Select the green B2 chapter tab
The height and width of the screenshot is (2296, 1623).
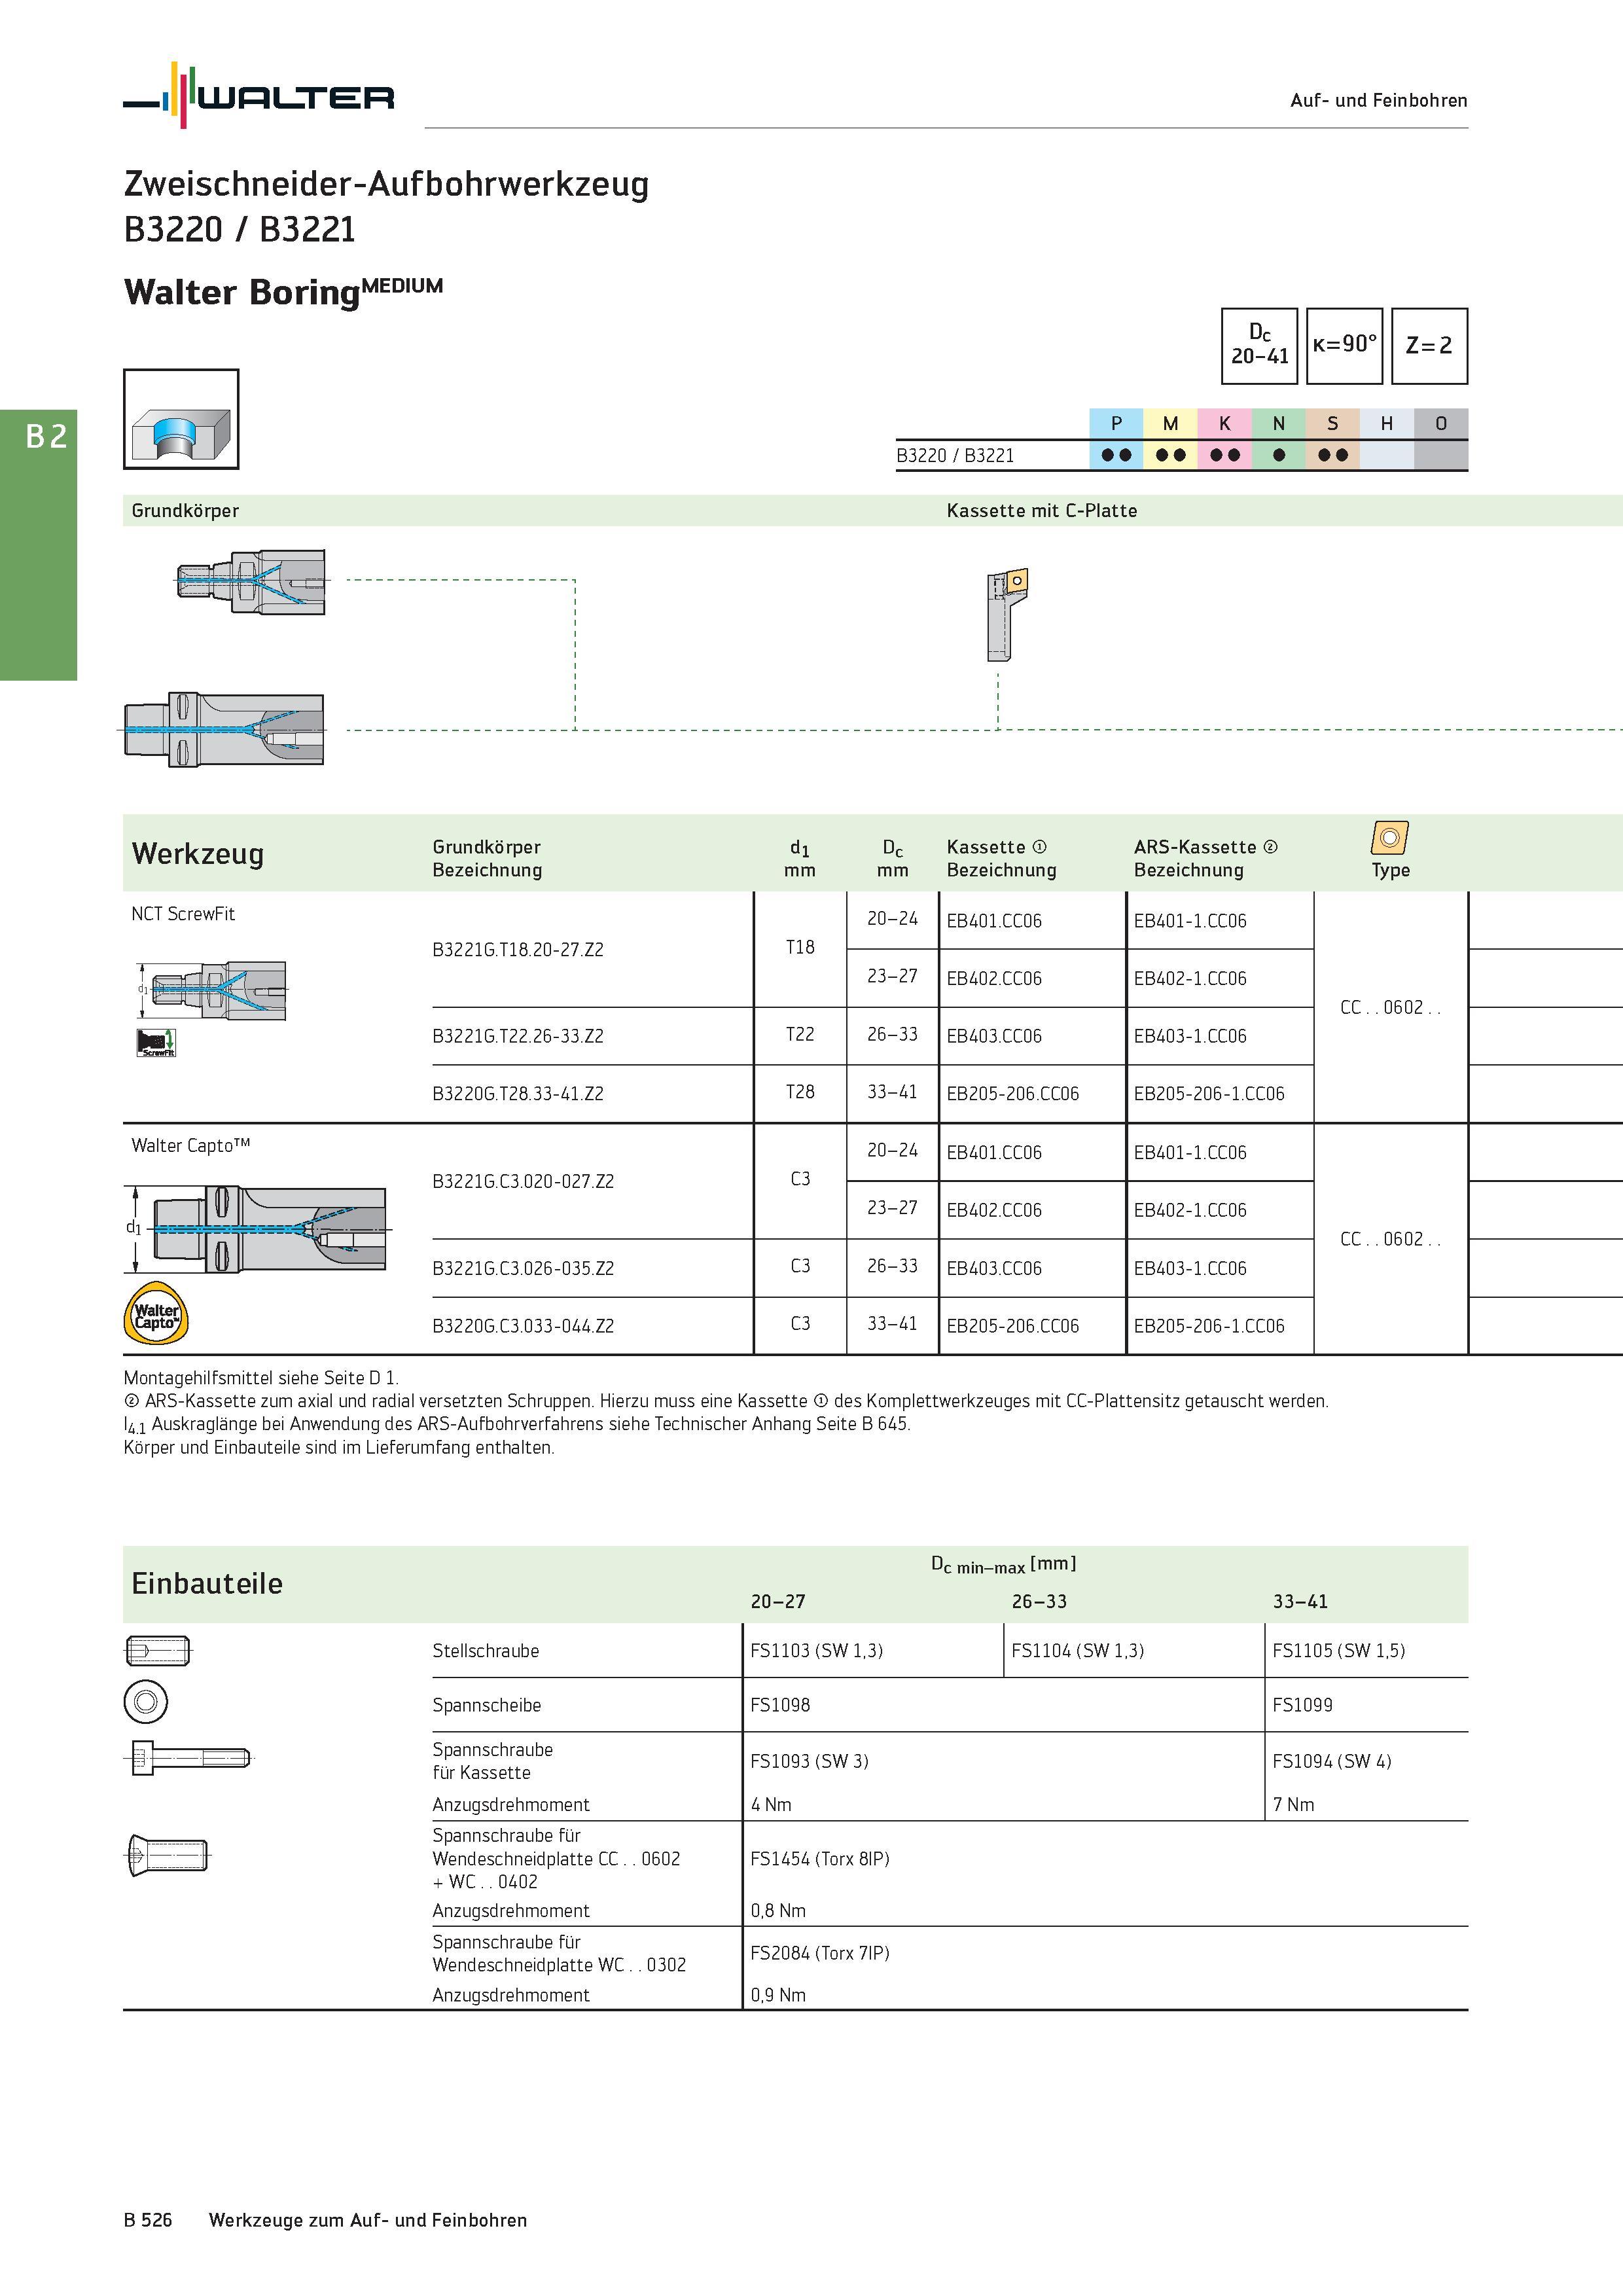[x=39, y=545]
